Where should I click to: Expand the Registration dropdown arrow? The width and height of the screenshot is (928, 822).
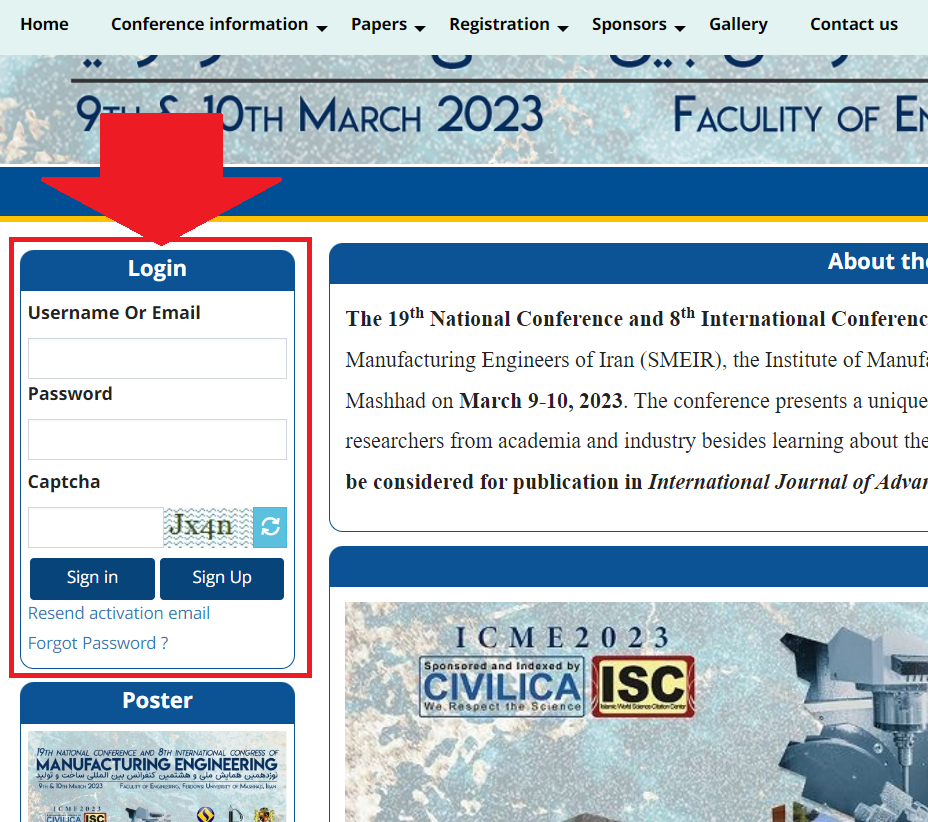click(563, 28)
